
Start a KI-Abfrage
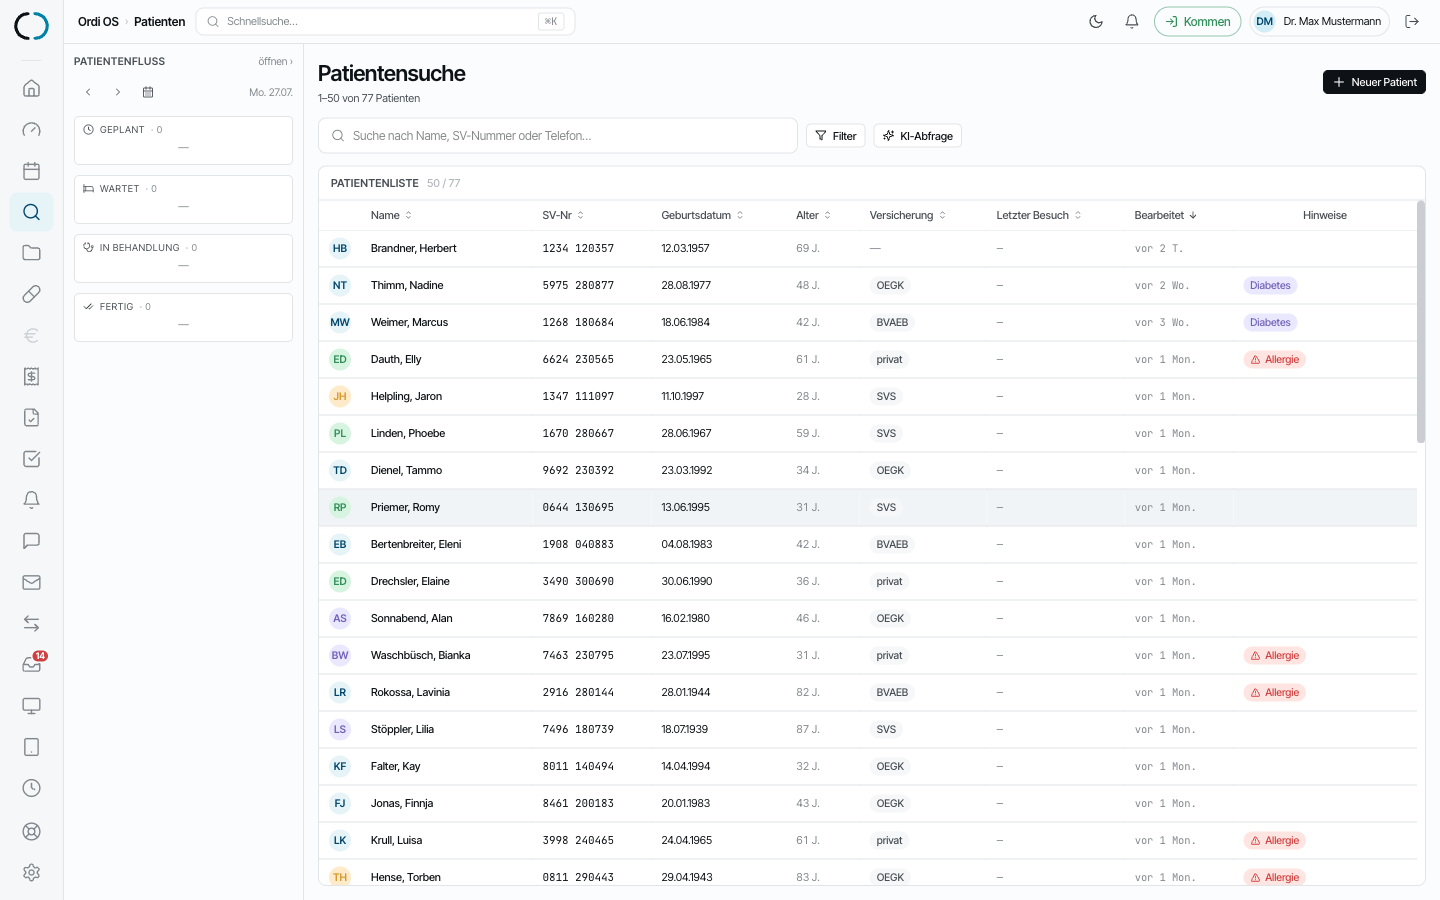coord(917,136)
